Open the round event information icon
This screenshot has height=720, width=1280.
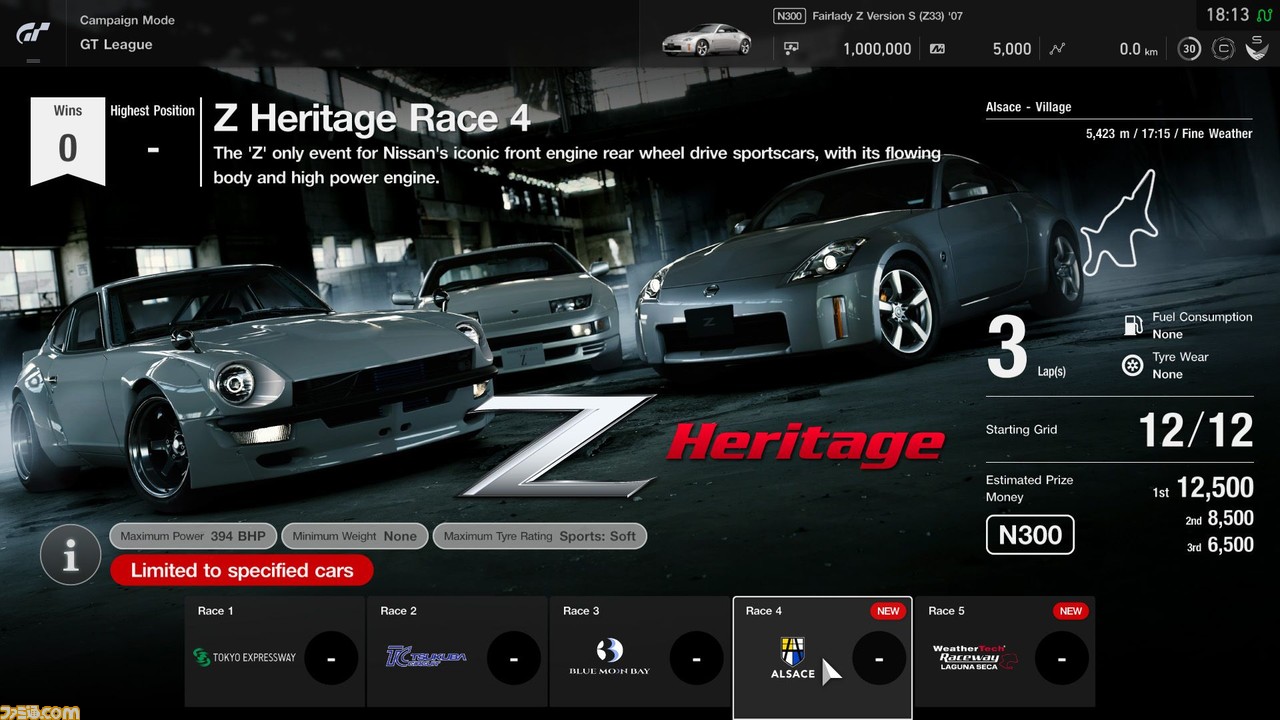coord(70,555)
